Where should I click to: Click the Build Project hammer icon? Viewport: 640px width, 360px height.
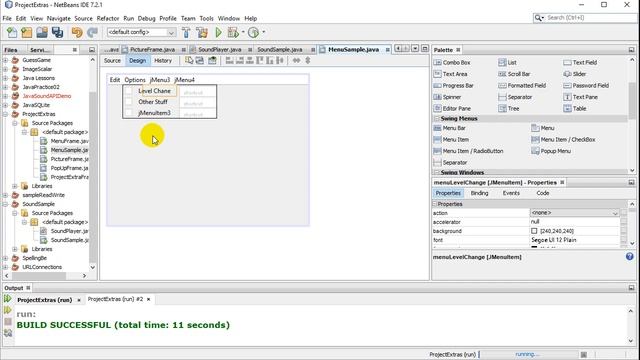pos(186,32)
